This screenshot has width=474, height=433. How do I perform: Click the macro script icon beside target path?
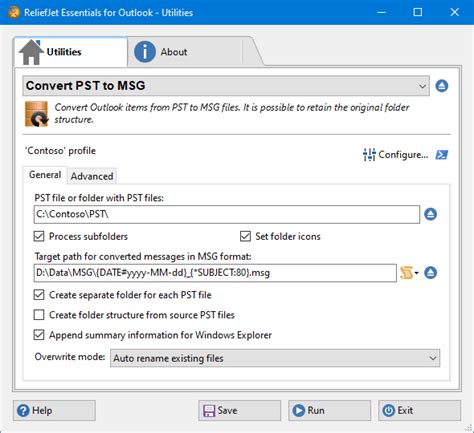pyautogui.click(x=406, y=273)
